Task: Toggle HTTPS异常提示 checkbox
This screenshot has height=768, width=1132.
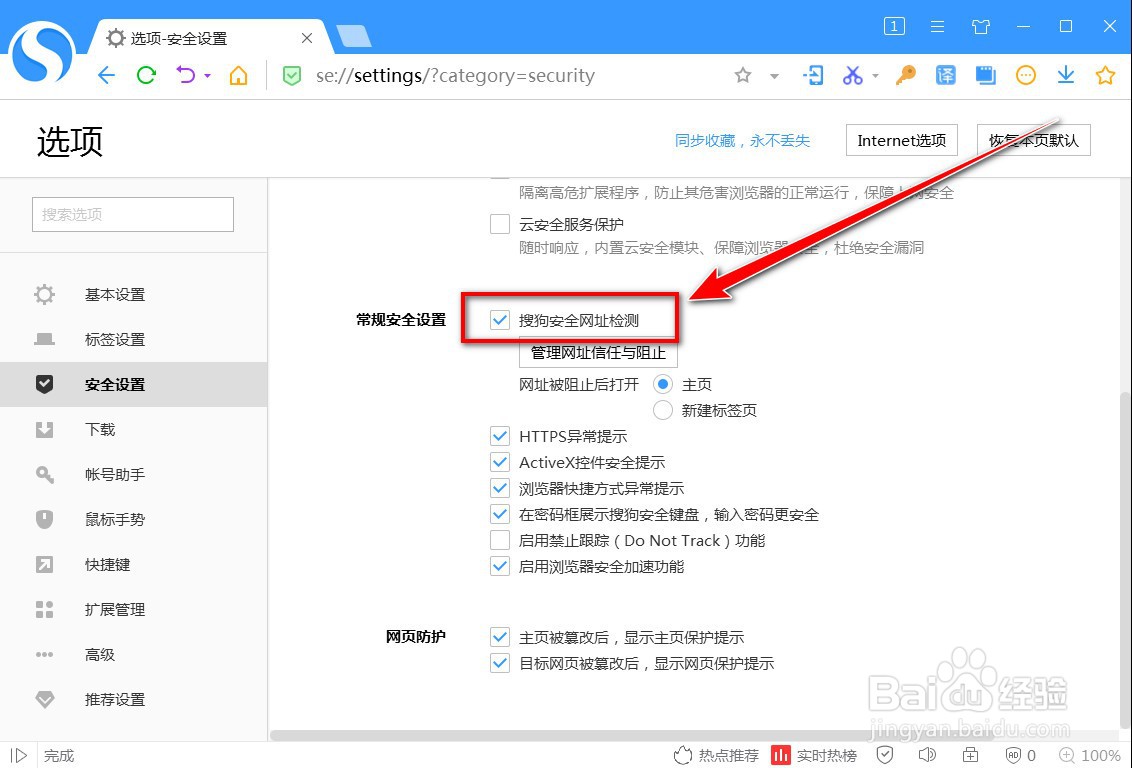Action: (500, 436)
